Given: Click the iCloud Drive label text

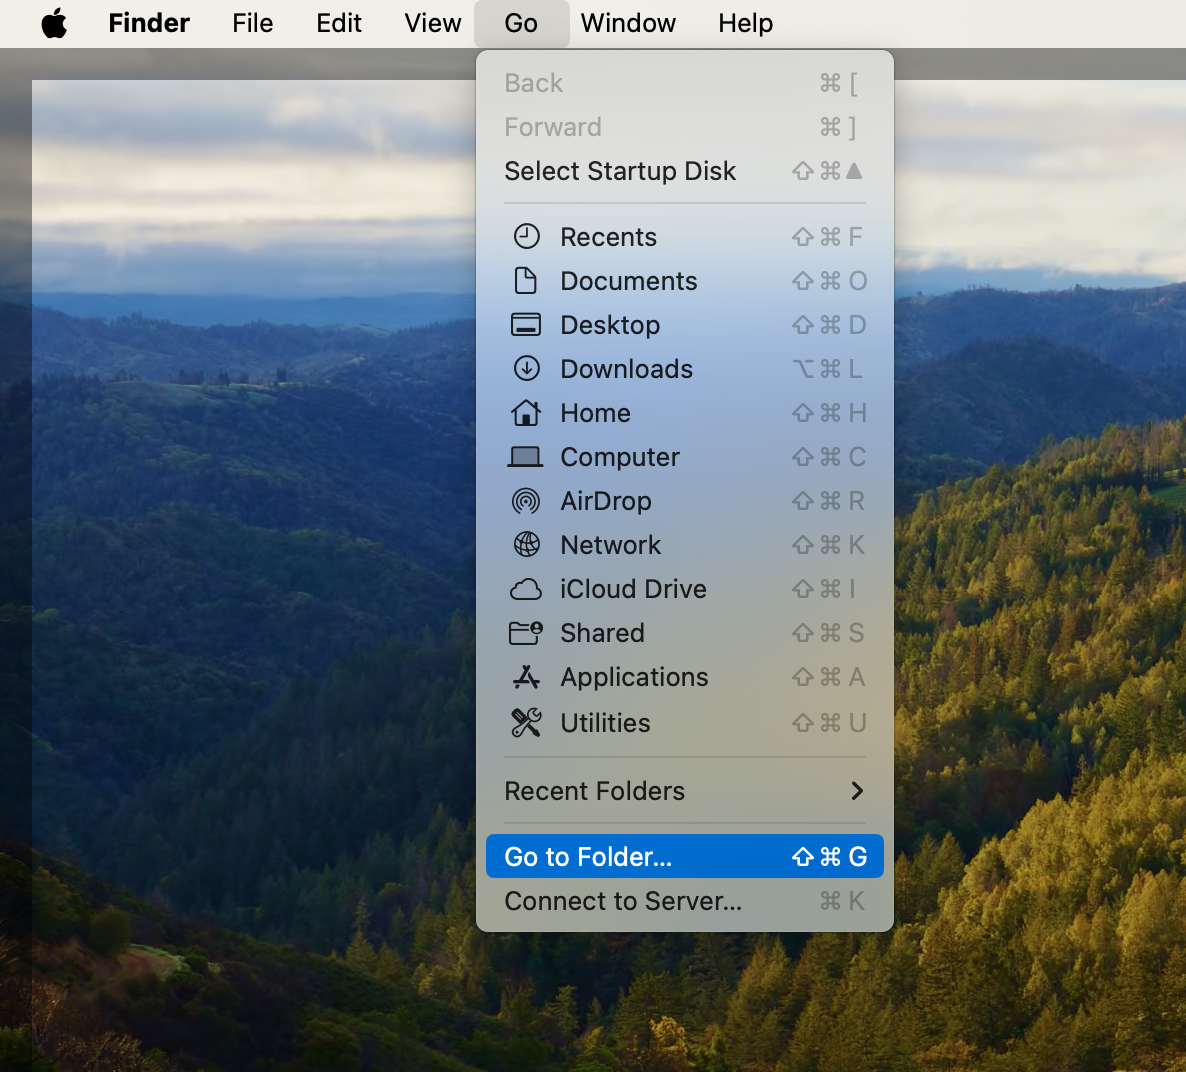Looking at the screenshot, I should (633, 589).
